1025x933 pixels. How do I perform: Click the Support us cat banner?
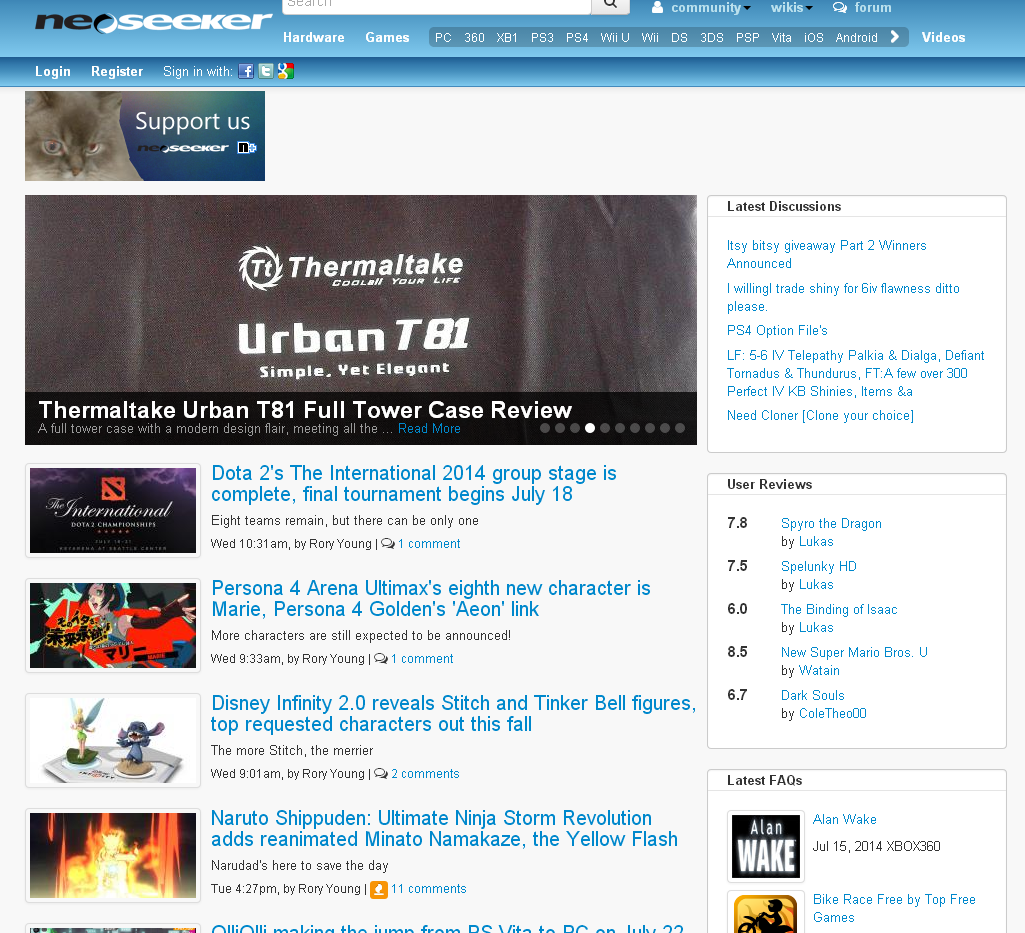[145, 136]
